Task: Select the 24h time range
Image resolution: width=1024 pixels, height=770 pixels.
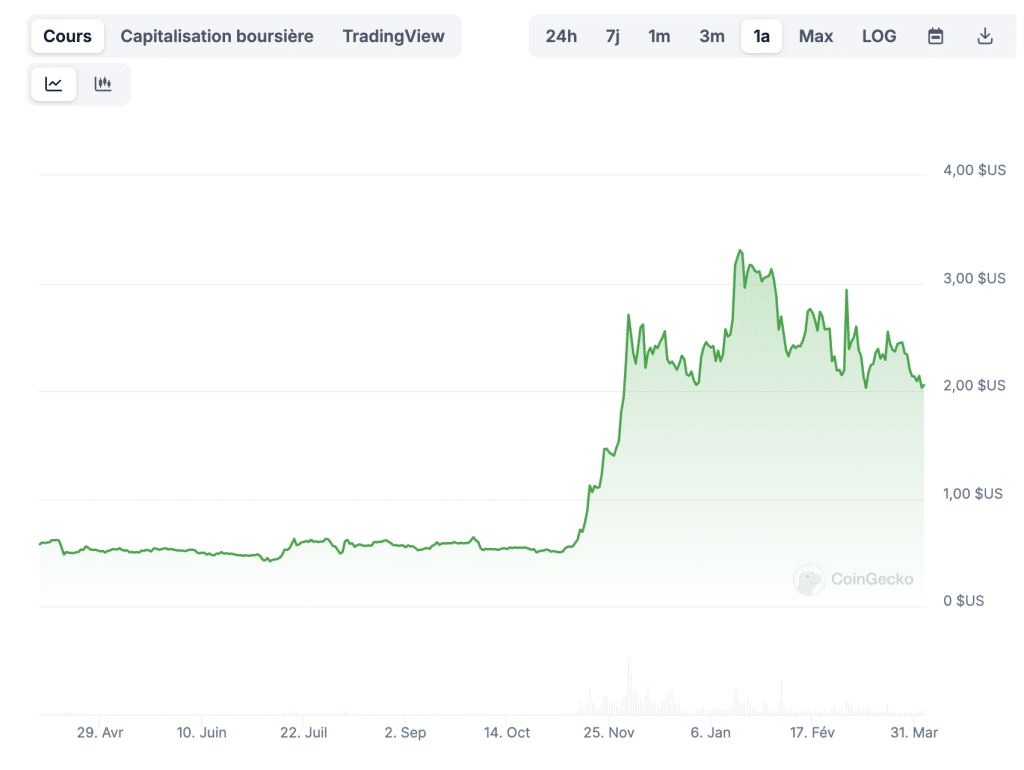Action: pyautogui.click(x=561, y=36)
